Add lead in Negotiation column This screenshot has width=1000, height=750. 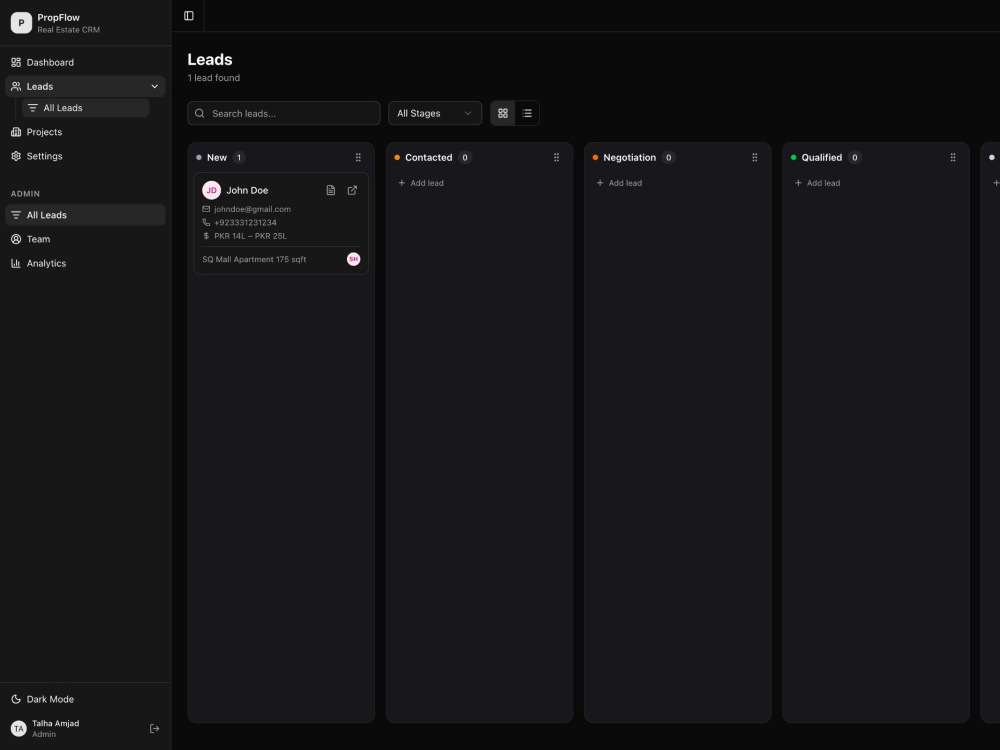pyautogui.click(x=619, y=183)
